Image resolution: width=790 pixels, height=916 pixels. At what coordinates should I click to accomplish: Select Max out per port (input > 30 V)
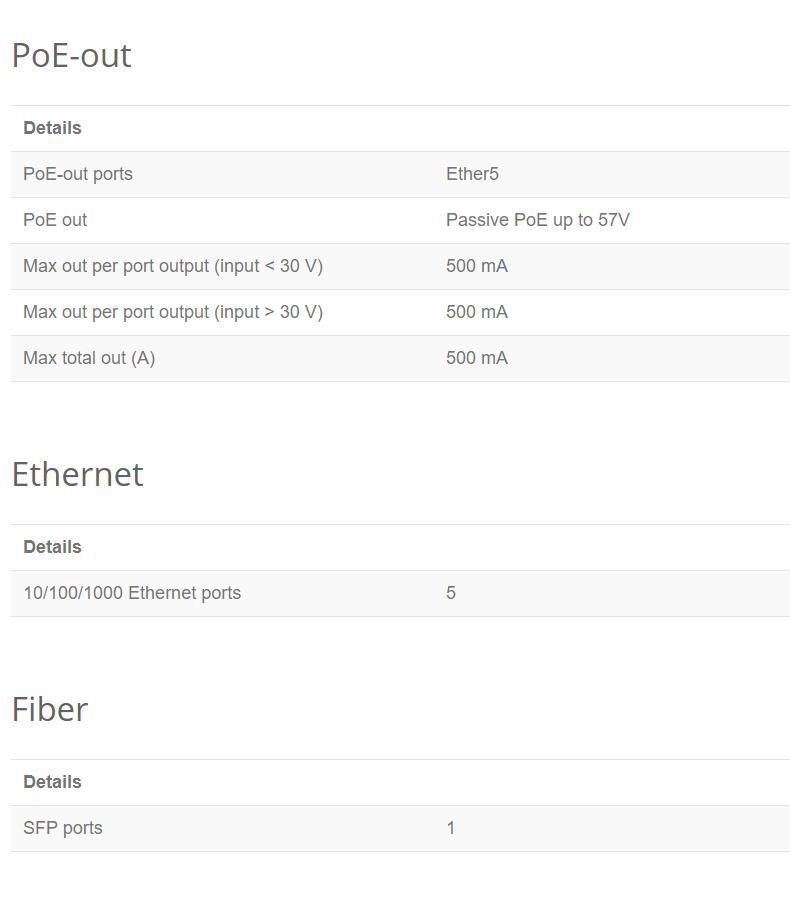point(173,313)
